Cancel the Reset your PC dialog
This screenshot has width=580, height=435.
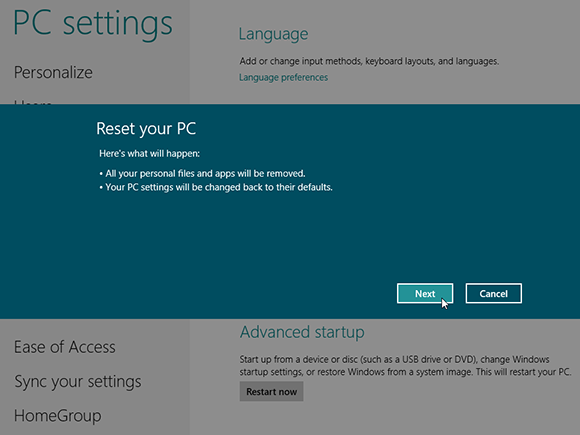coord(493,293)
